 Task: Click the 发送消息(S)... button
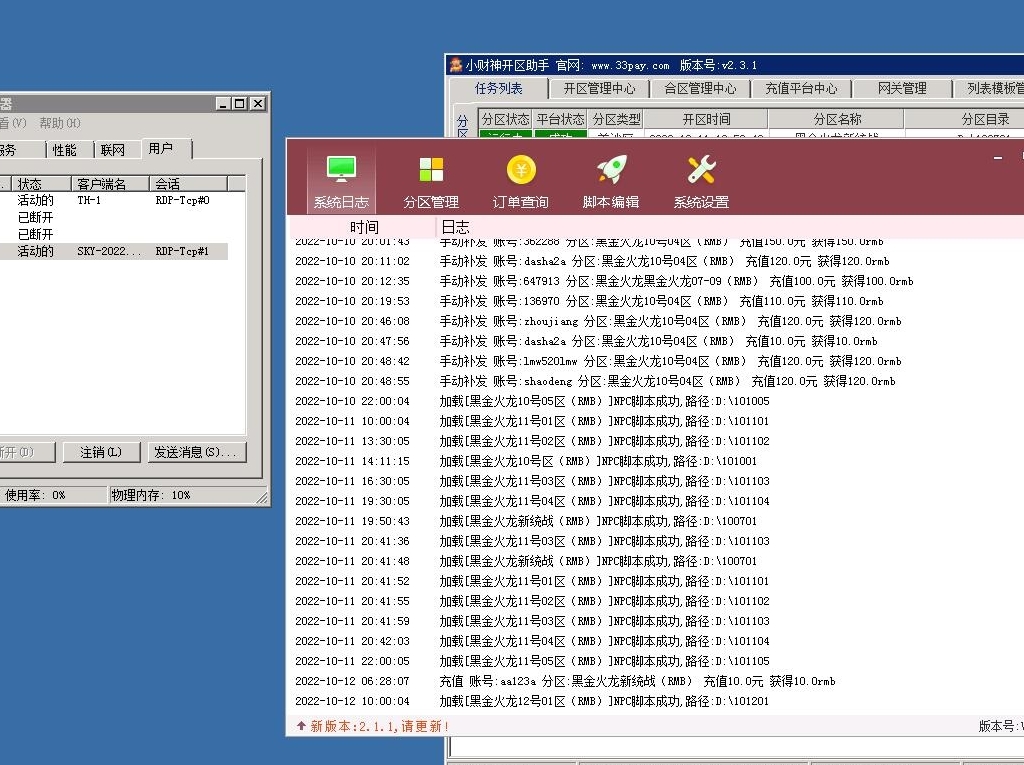point(196,452)
